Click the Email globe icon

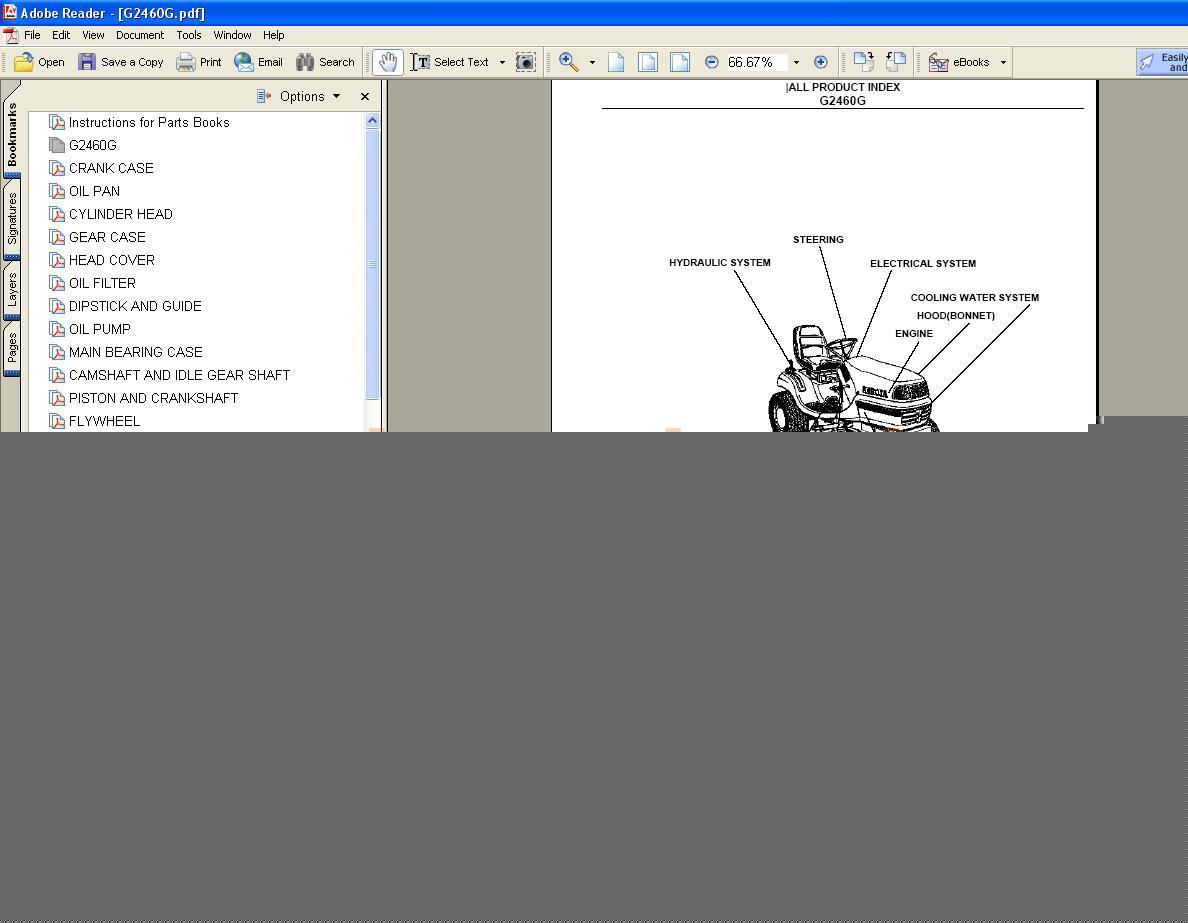tap(243, 62)
